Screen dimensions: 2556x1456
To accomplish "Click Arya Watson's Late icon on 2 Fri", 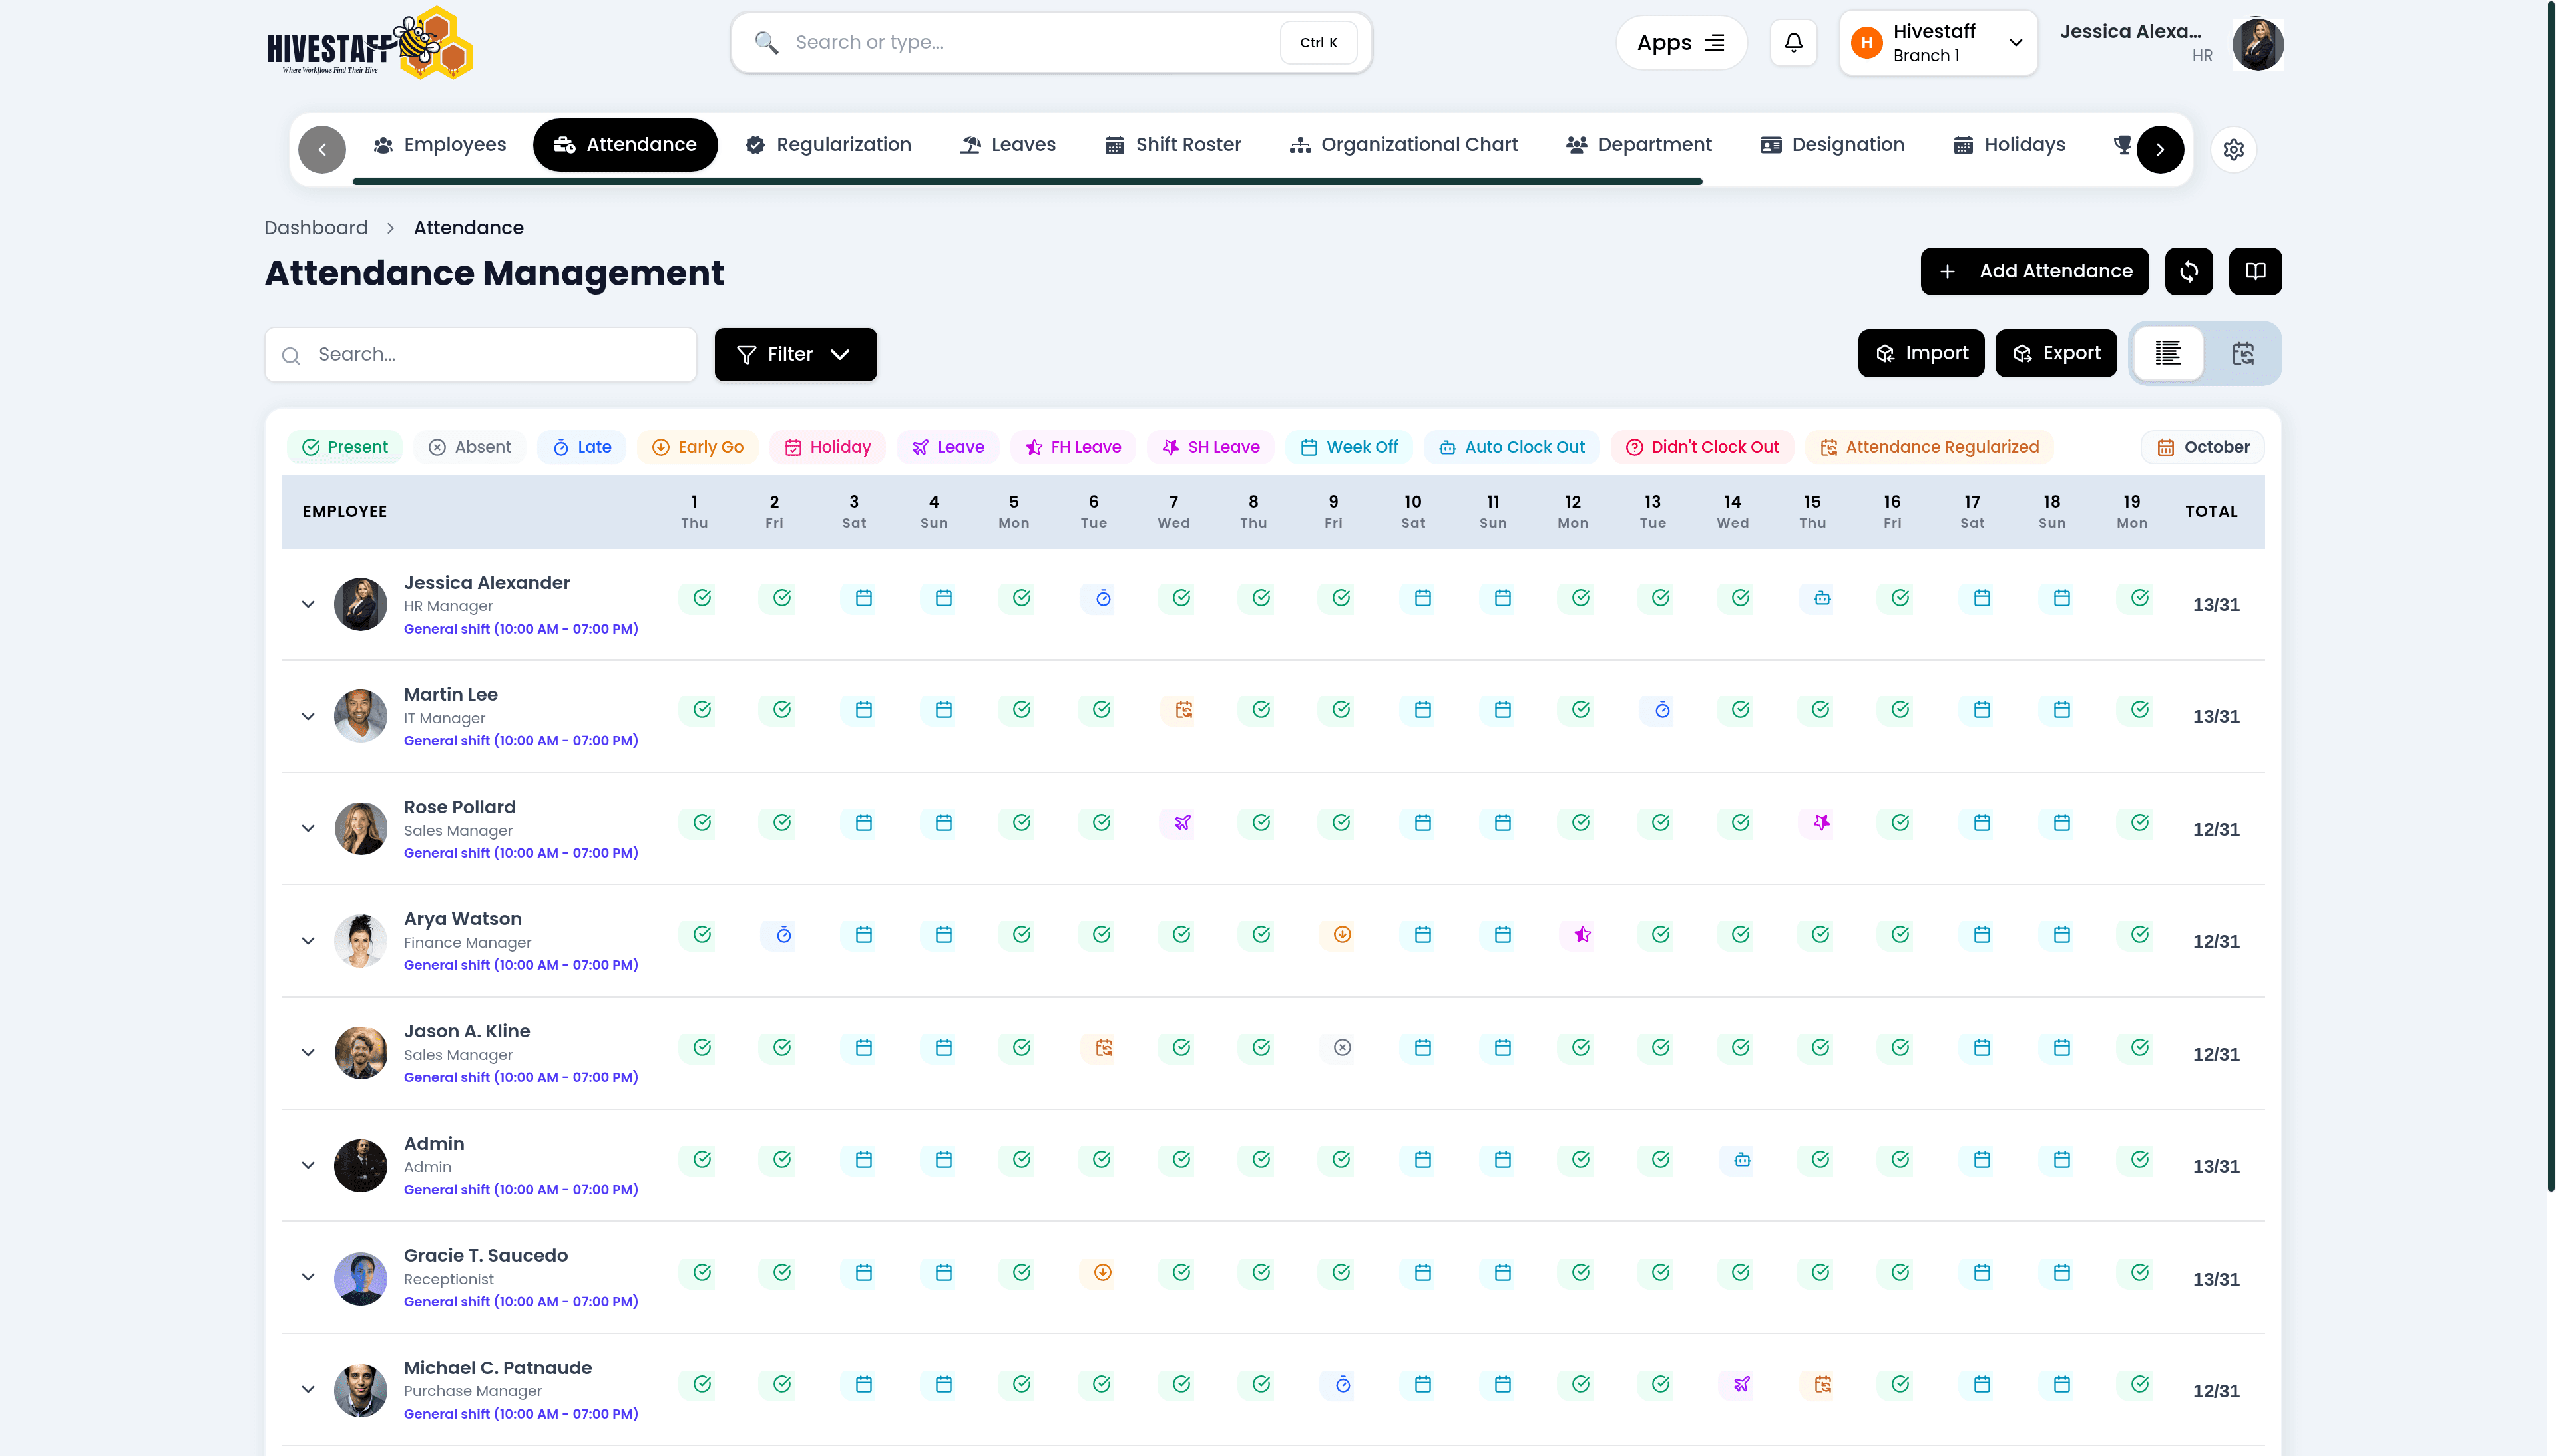I will (783, 935).
